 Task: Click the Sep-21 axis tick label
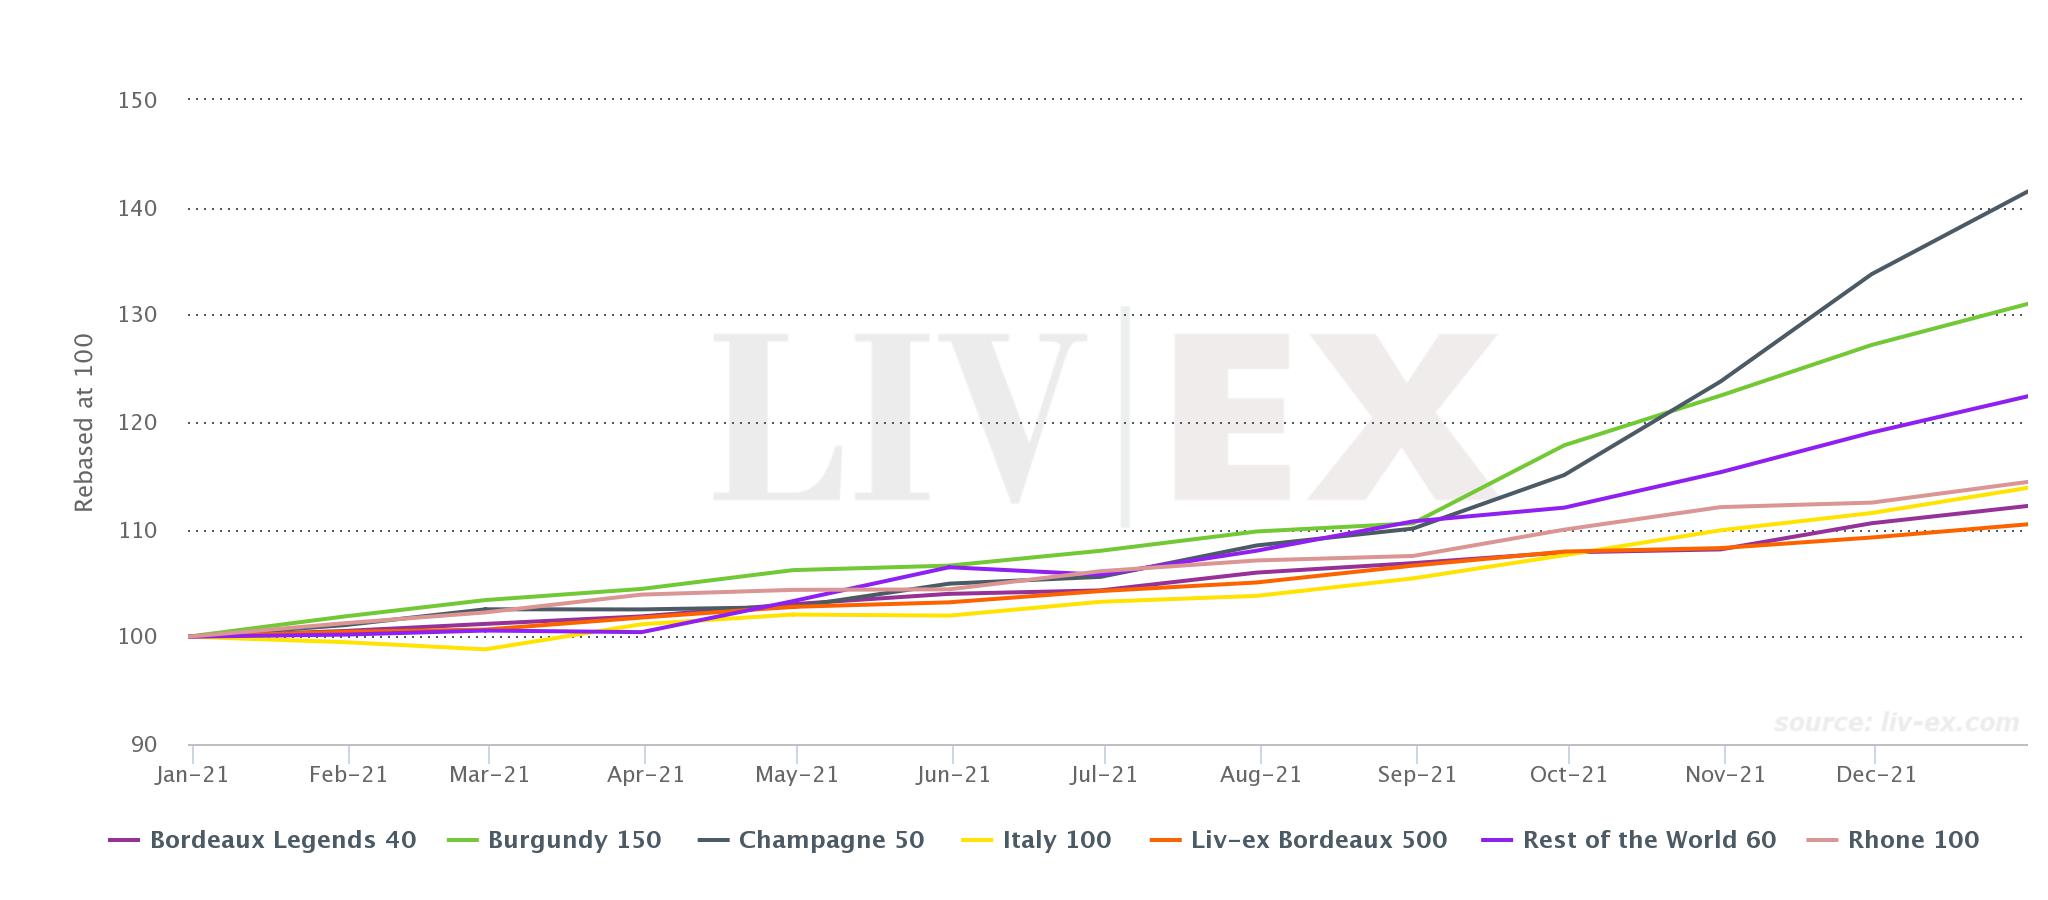[1416, 774]
